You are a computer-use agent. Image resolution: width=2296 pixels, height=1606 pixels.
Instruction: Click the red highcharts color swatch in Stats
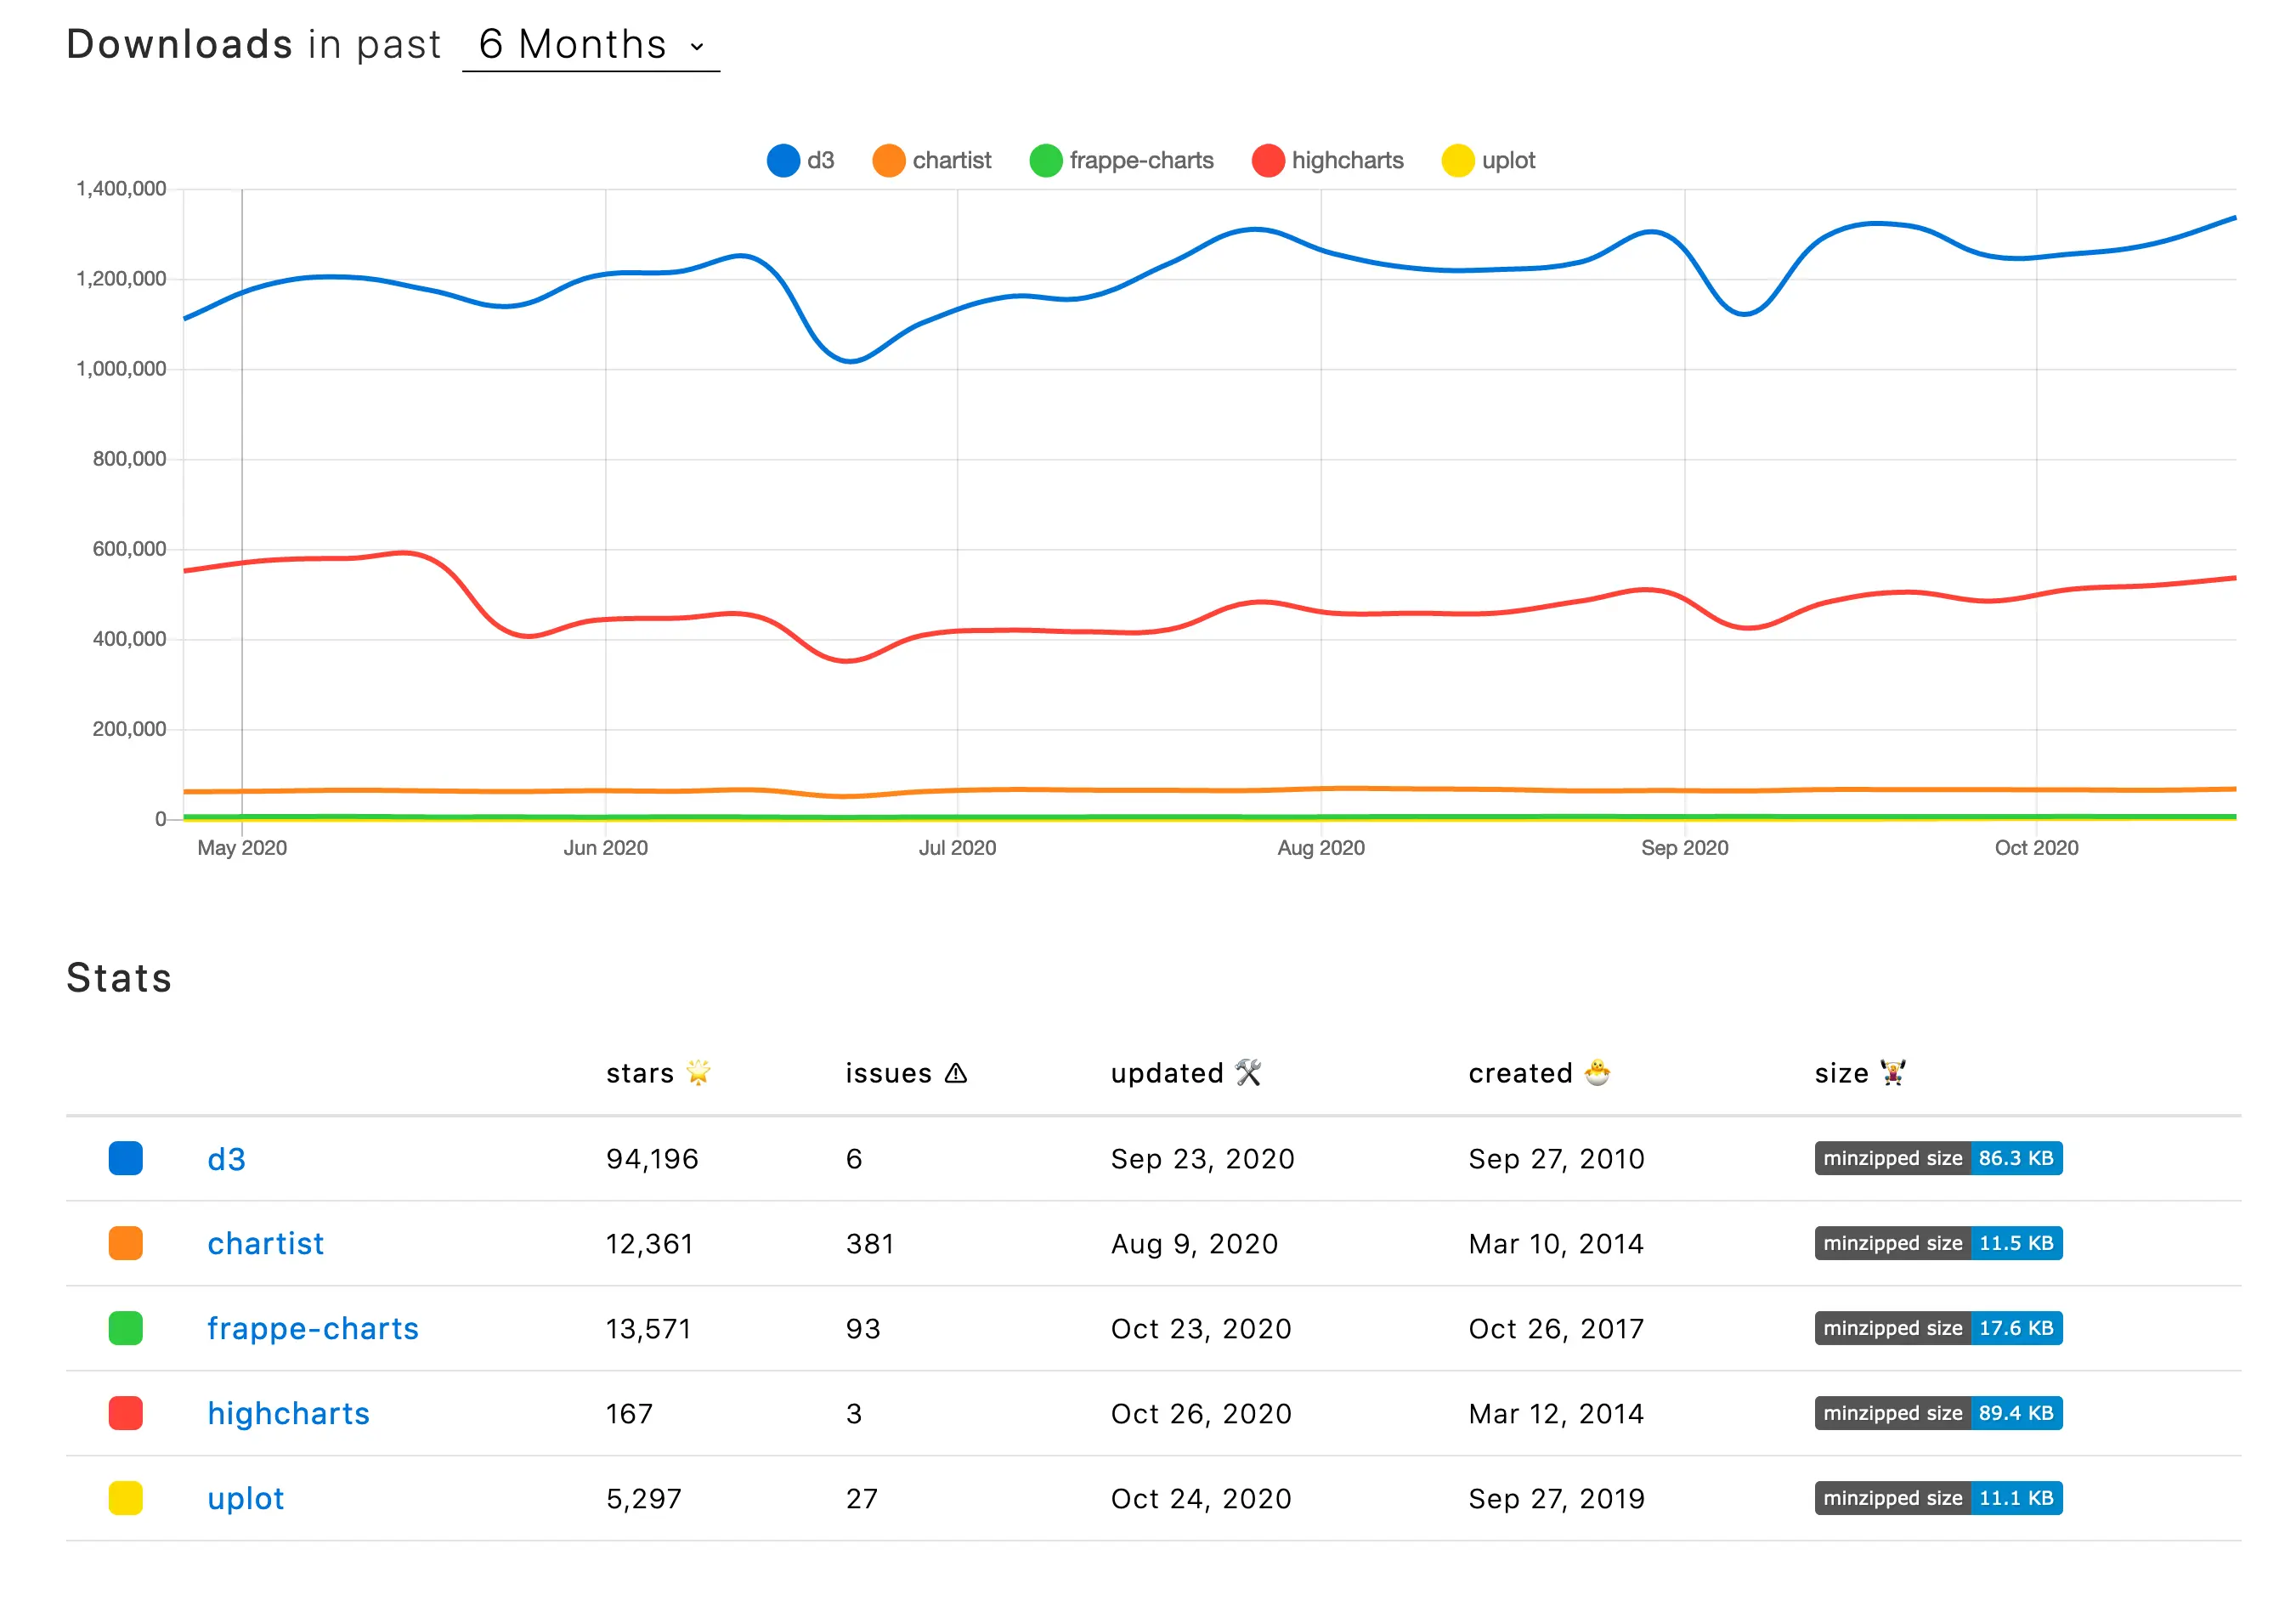(x=126, y=1414)
